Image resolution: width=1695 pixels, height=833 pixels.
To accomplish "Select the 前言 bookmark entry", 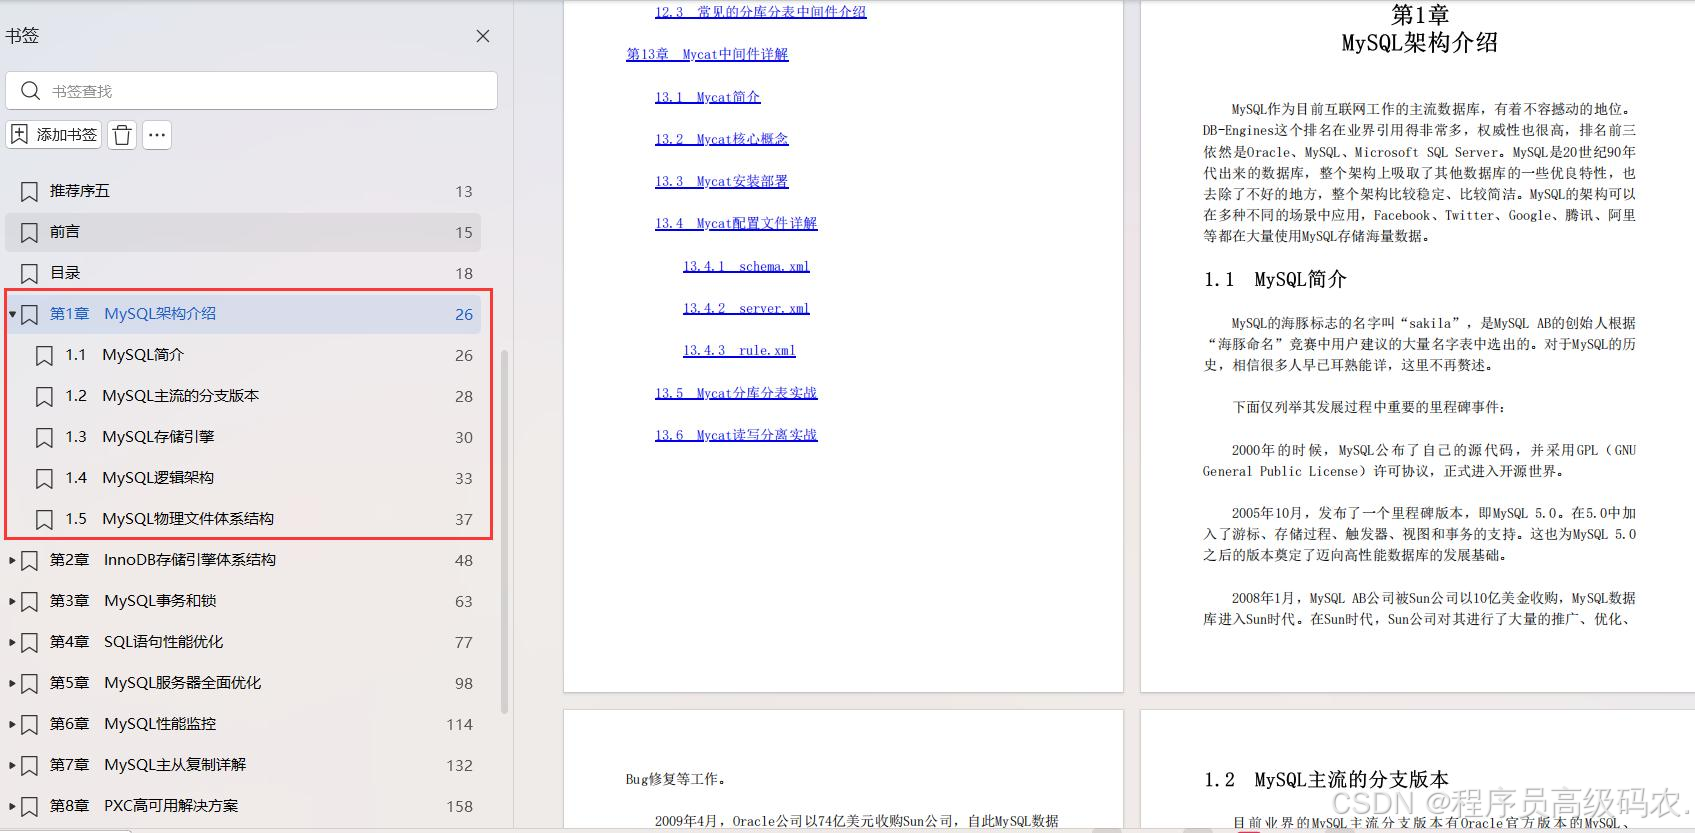I will (243, 232).
